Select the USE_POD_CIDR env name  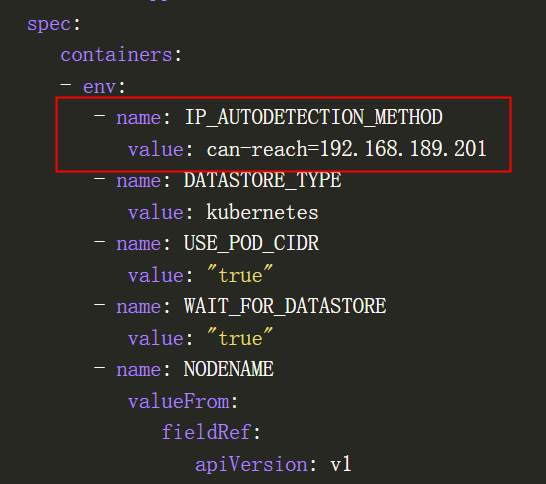[x=251, y=243]
